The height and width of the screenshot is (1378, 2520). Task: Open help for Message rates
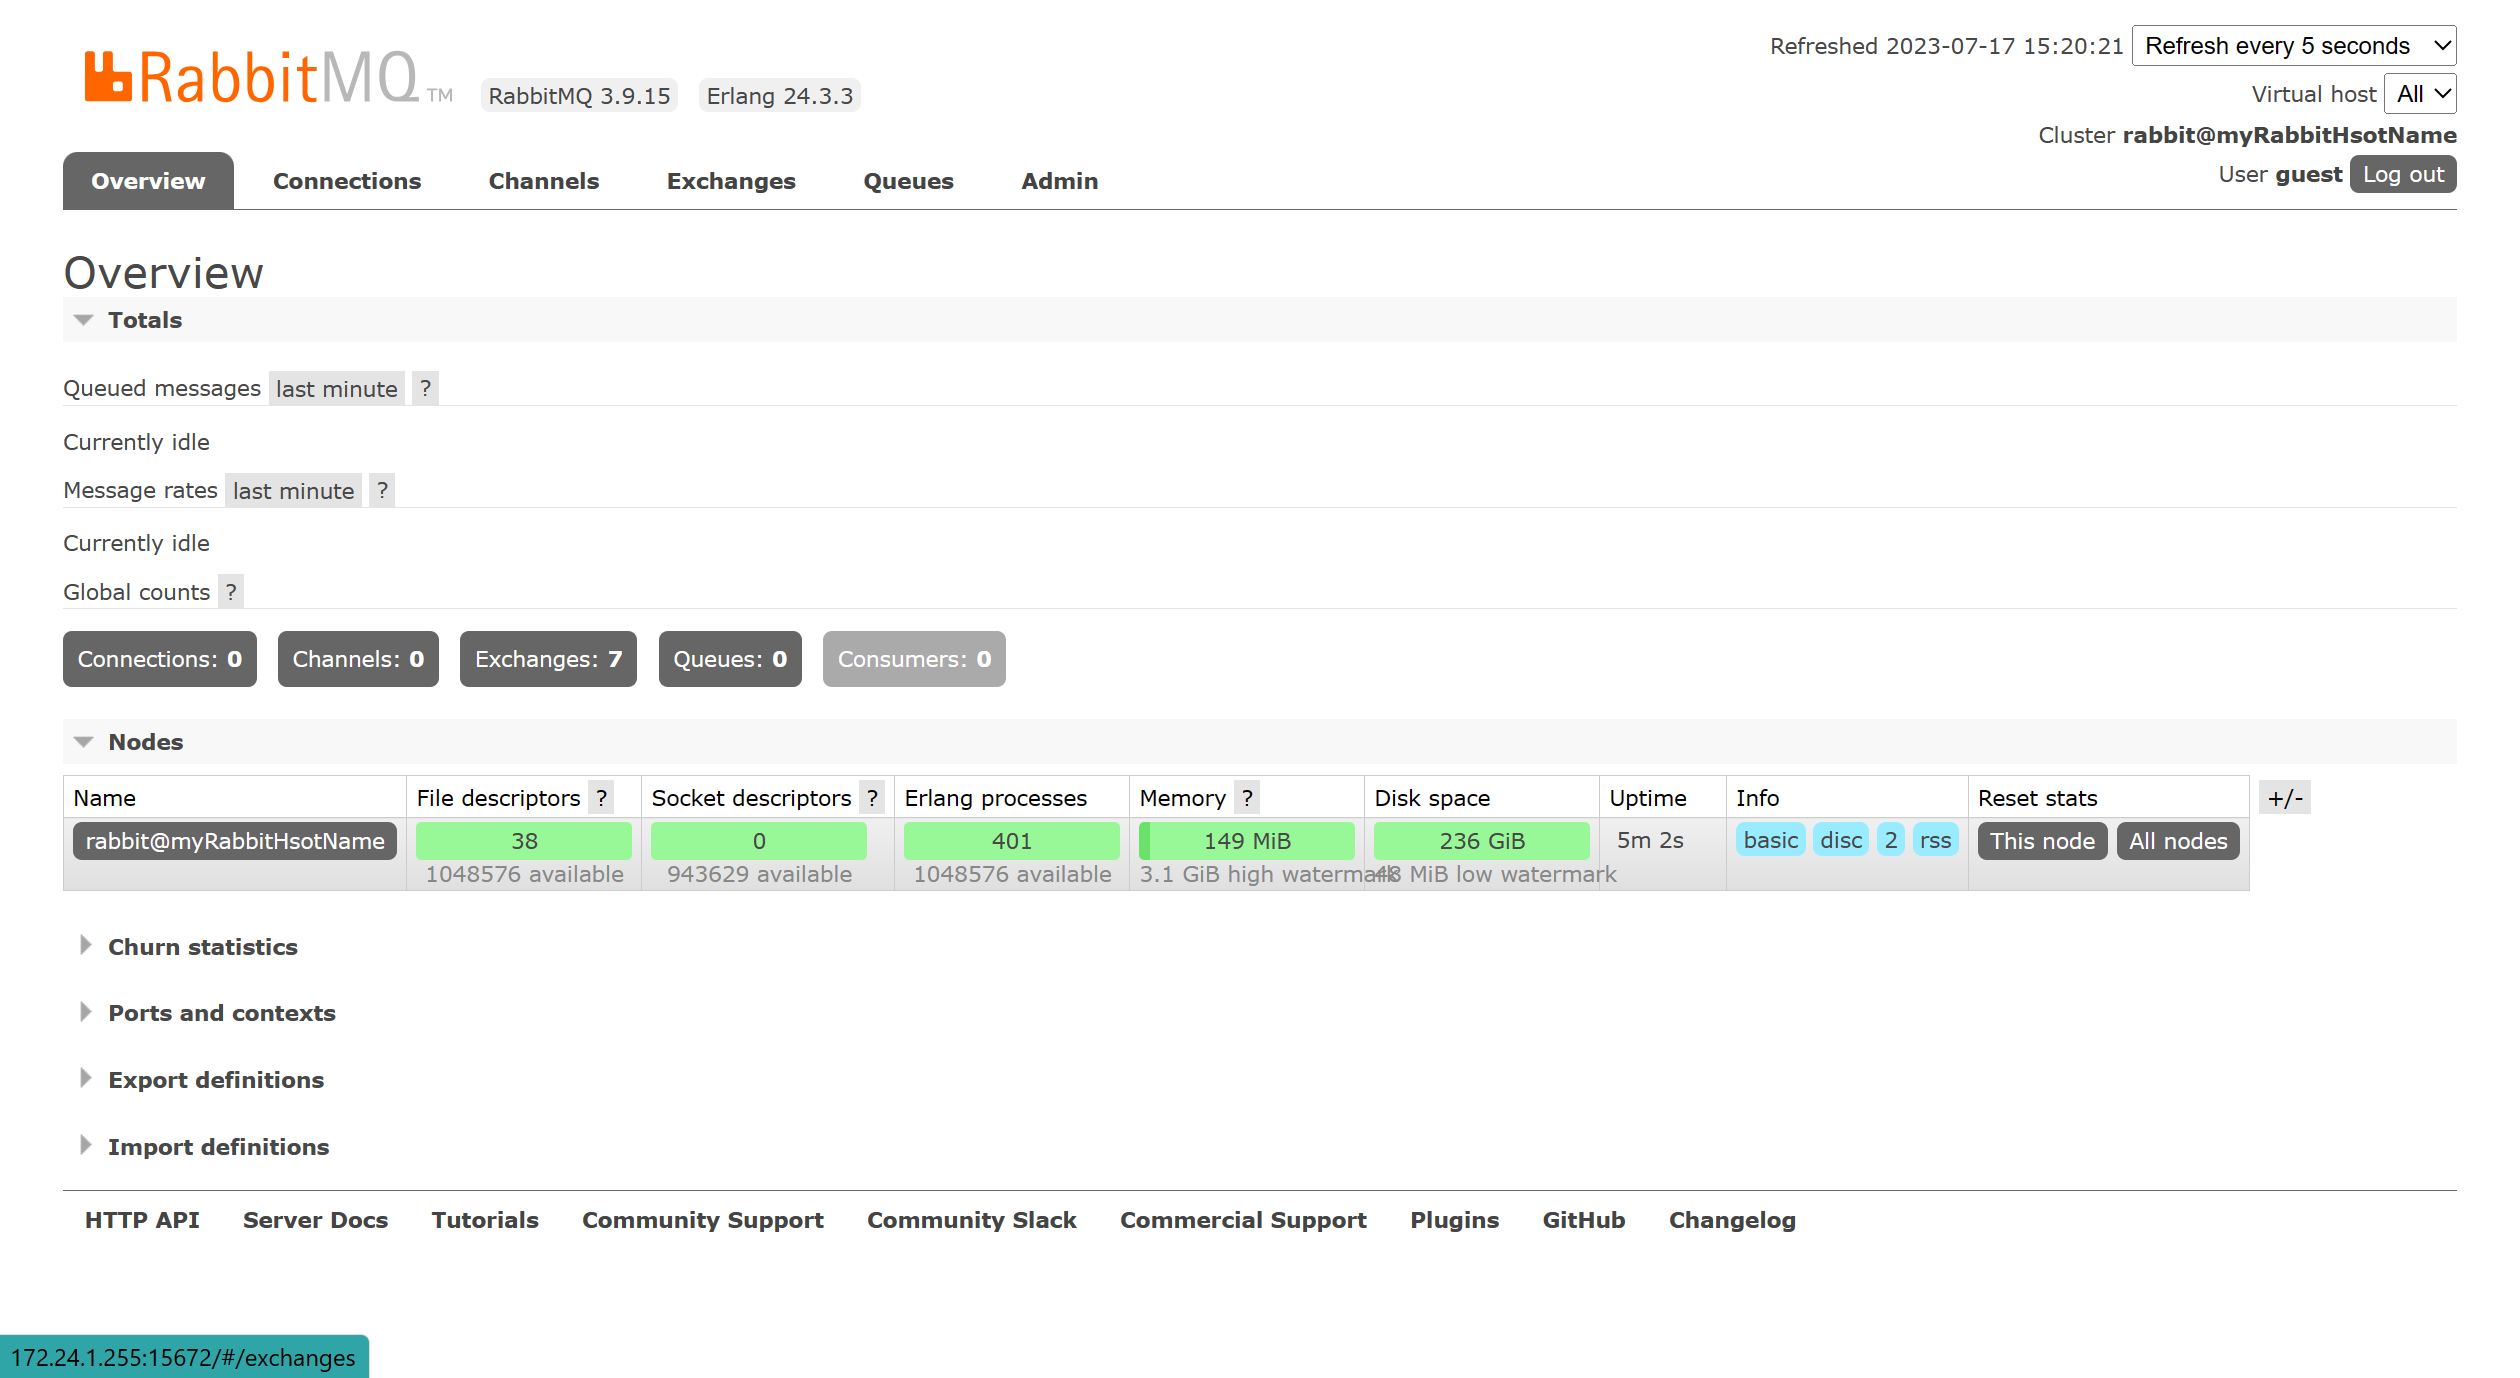click(x=382, y=490)
